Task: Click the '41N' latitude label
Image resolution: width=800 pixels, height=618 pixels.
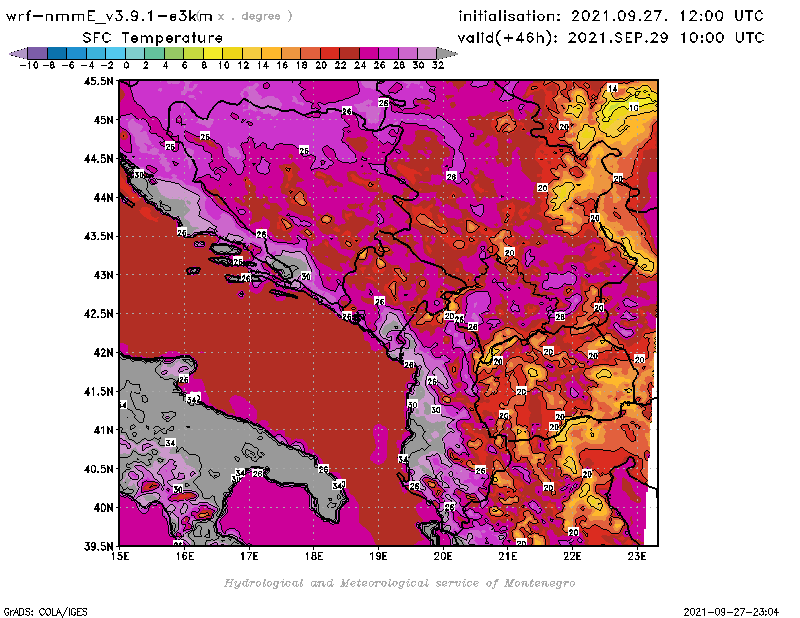Action: pyautogui.click(x=104, y=430)
